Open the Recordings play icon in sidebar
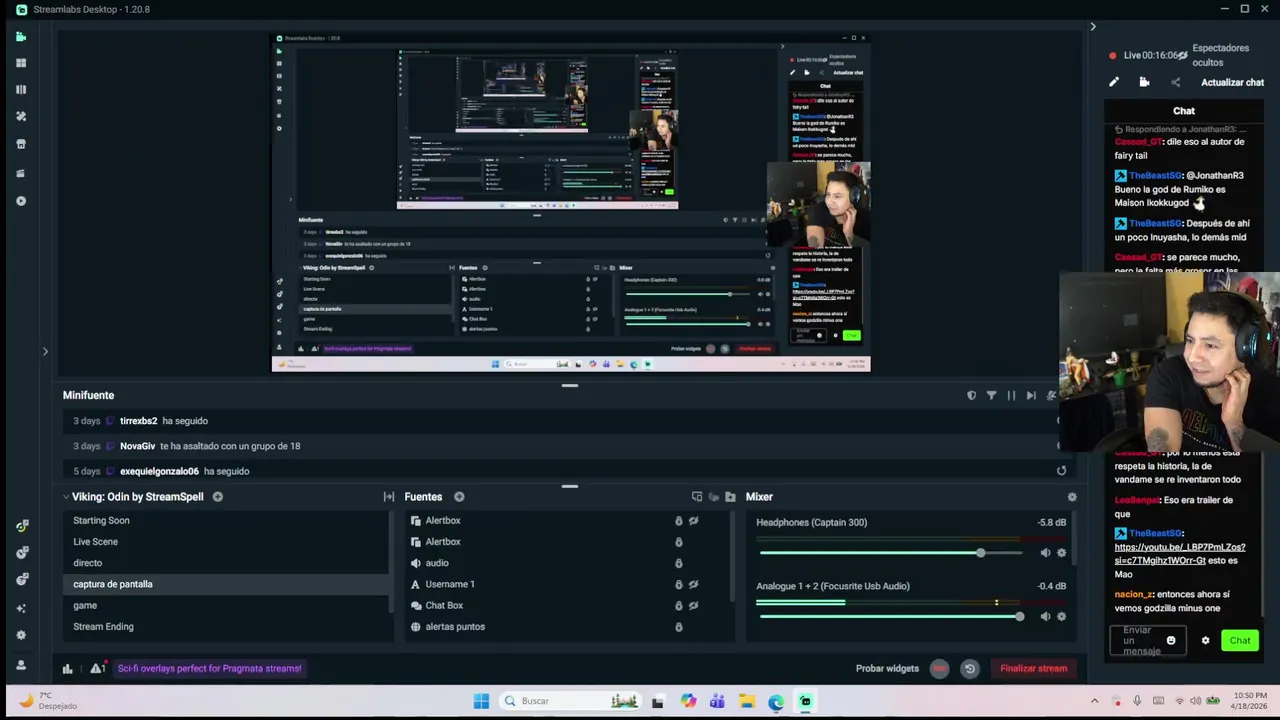Image resolution: width=1280 pixels, height=720 pixels. click(21, 201)
